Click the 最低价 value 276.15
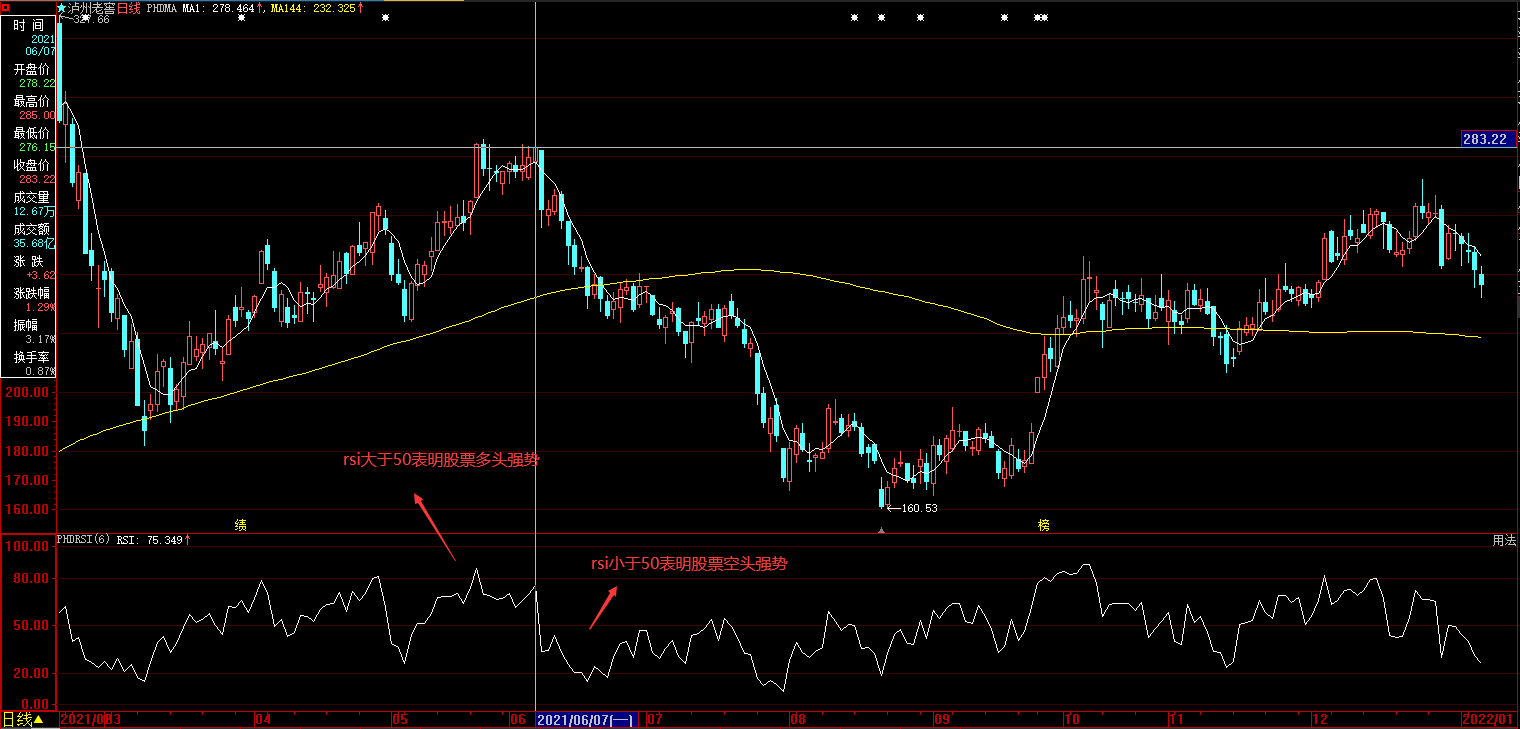The height and width of the screenshot is (729, 1520). click(x=37, y=147)
